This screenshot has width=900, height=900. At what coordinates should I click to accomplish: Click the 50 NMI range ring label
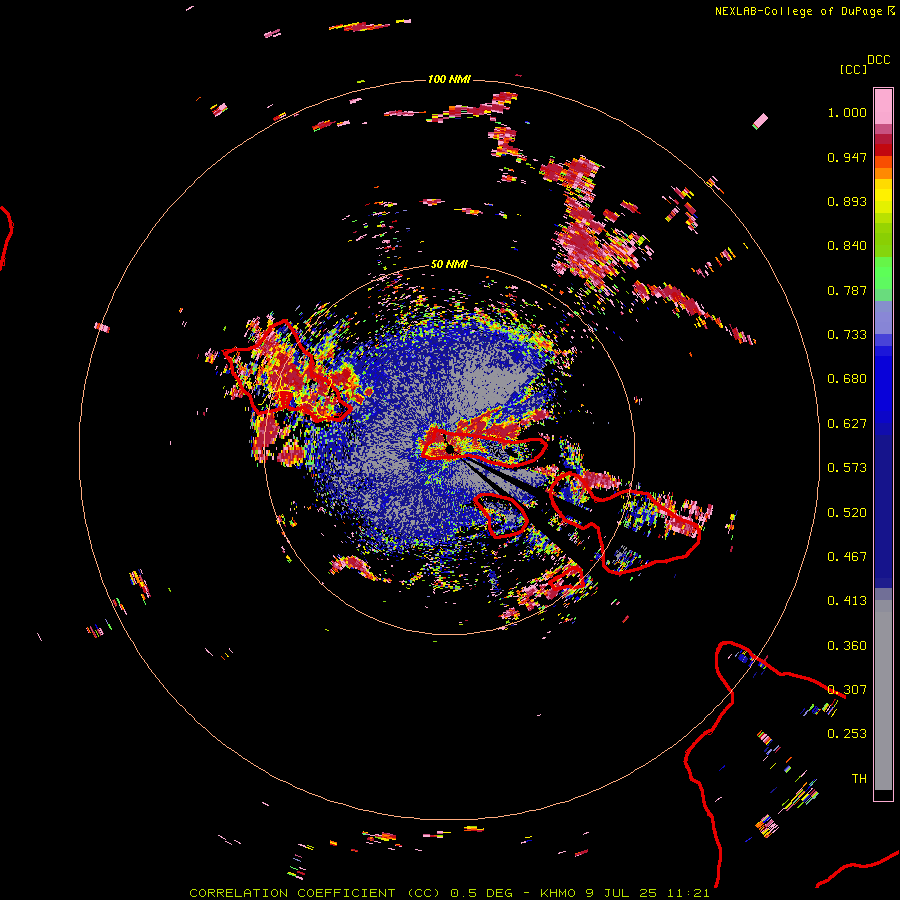click(x=449, y=264)
